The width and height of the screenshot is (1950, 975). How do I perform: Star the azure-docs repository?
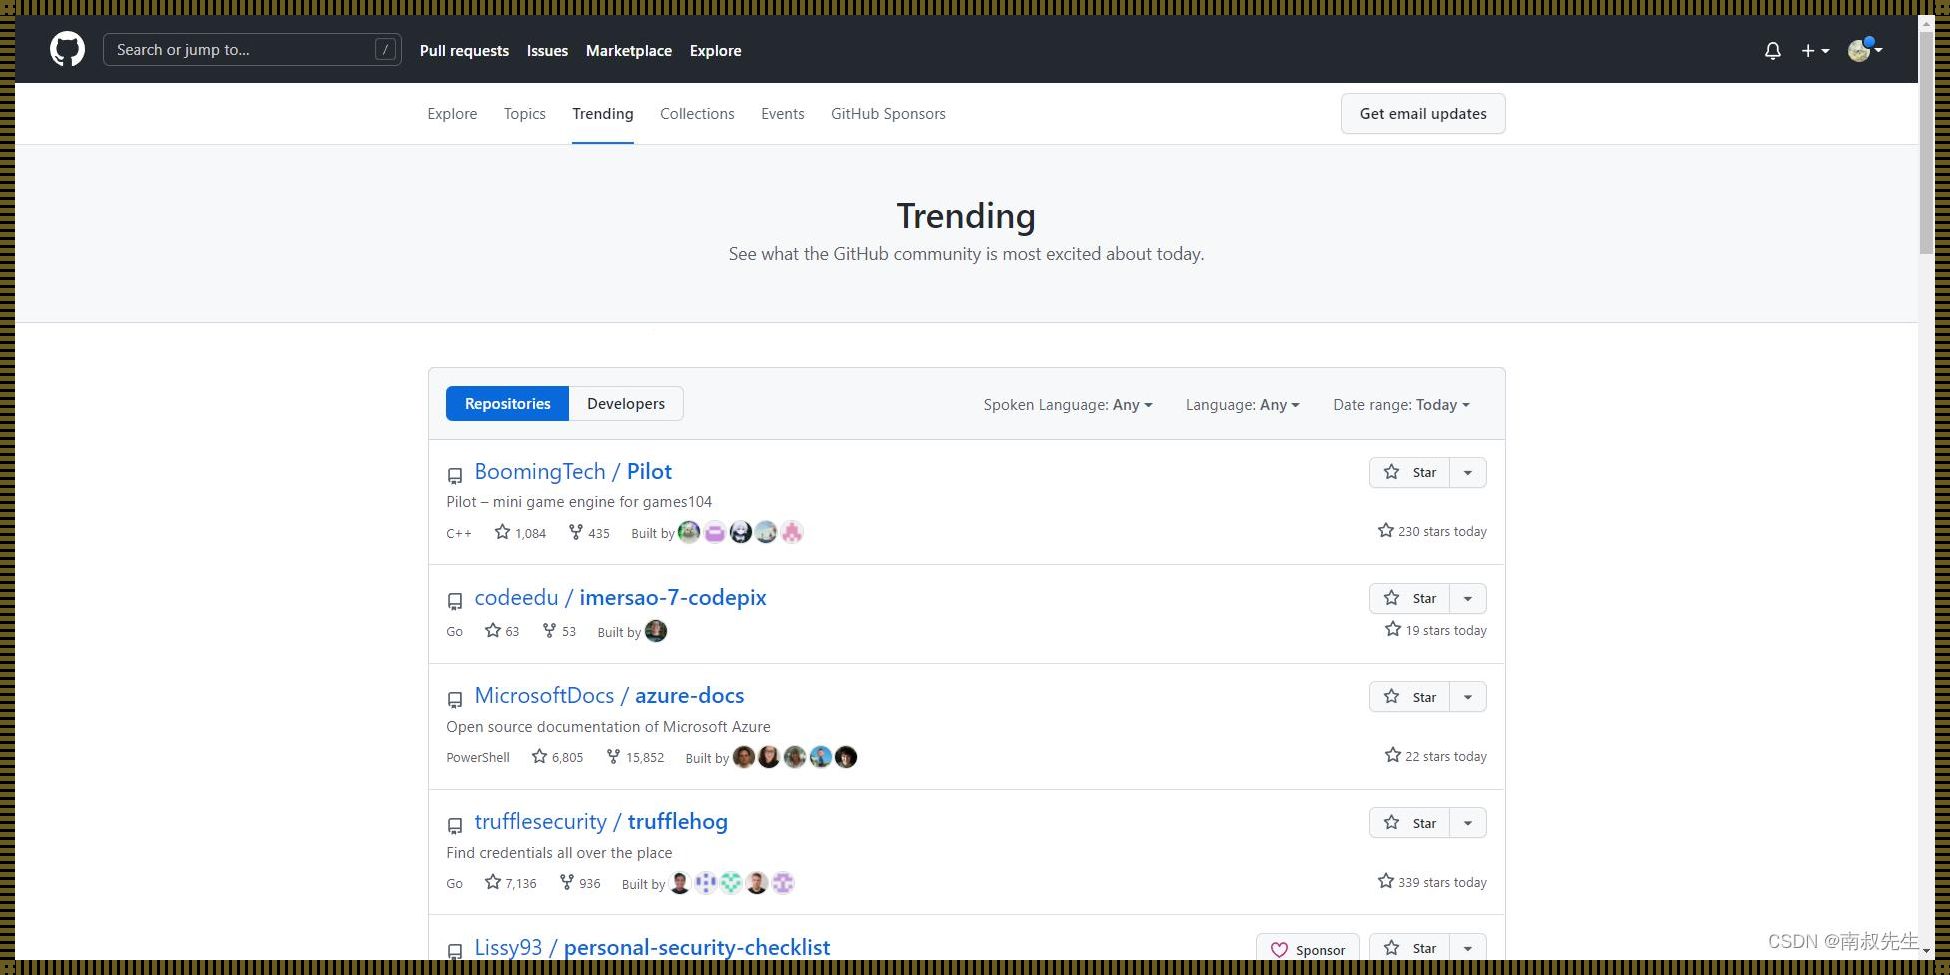[1409, 697]
